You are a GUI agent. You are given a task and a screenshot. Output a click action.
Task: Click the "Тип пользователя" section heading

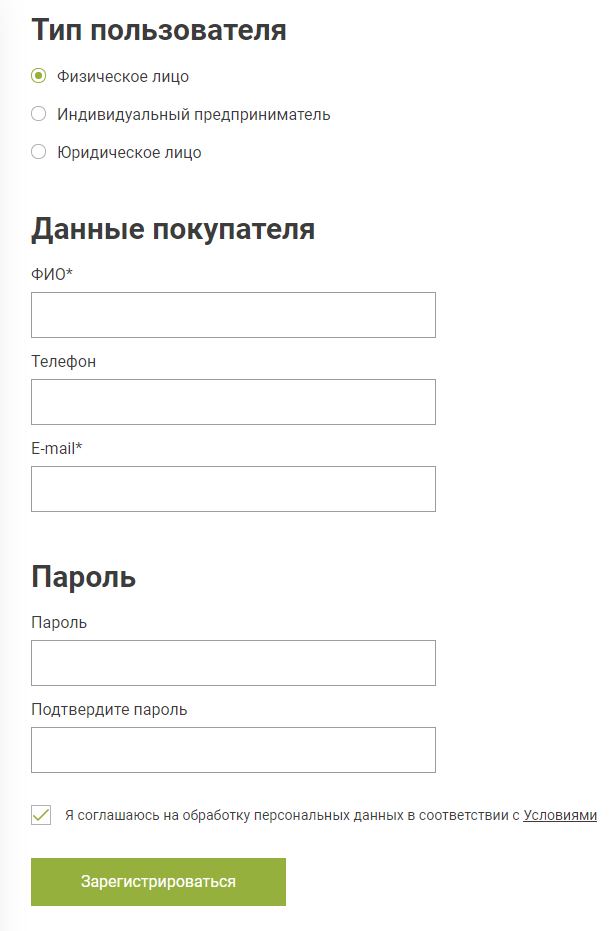click(159, 30)
